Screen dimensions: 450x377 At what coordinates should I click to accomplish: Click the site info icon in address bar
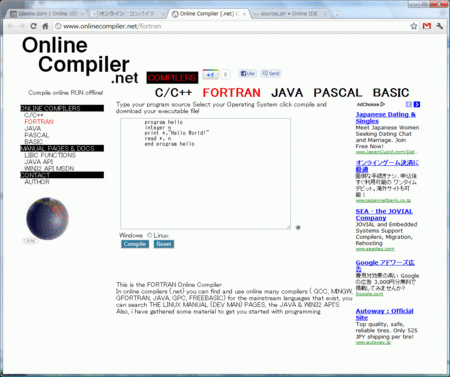58,26
